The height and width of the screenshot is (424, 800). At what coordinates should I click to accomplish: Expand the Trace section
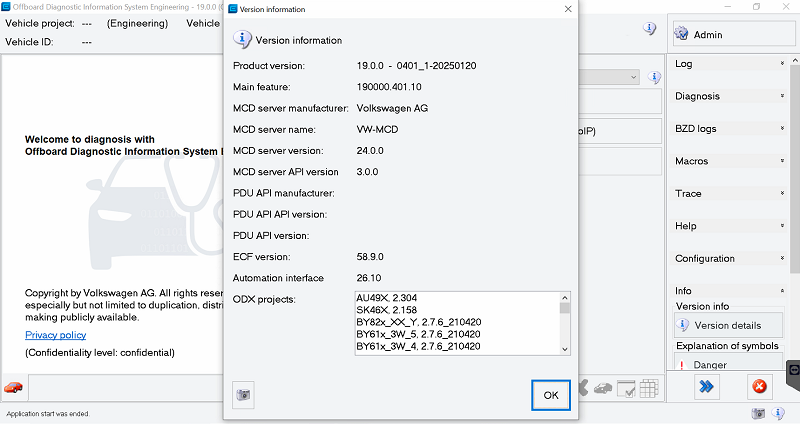(x=730, y=193)
